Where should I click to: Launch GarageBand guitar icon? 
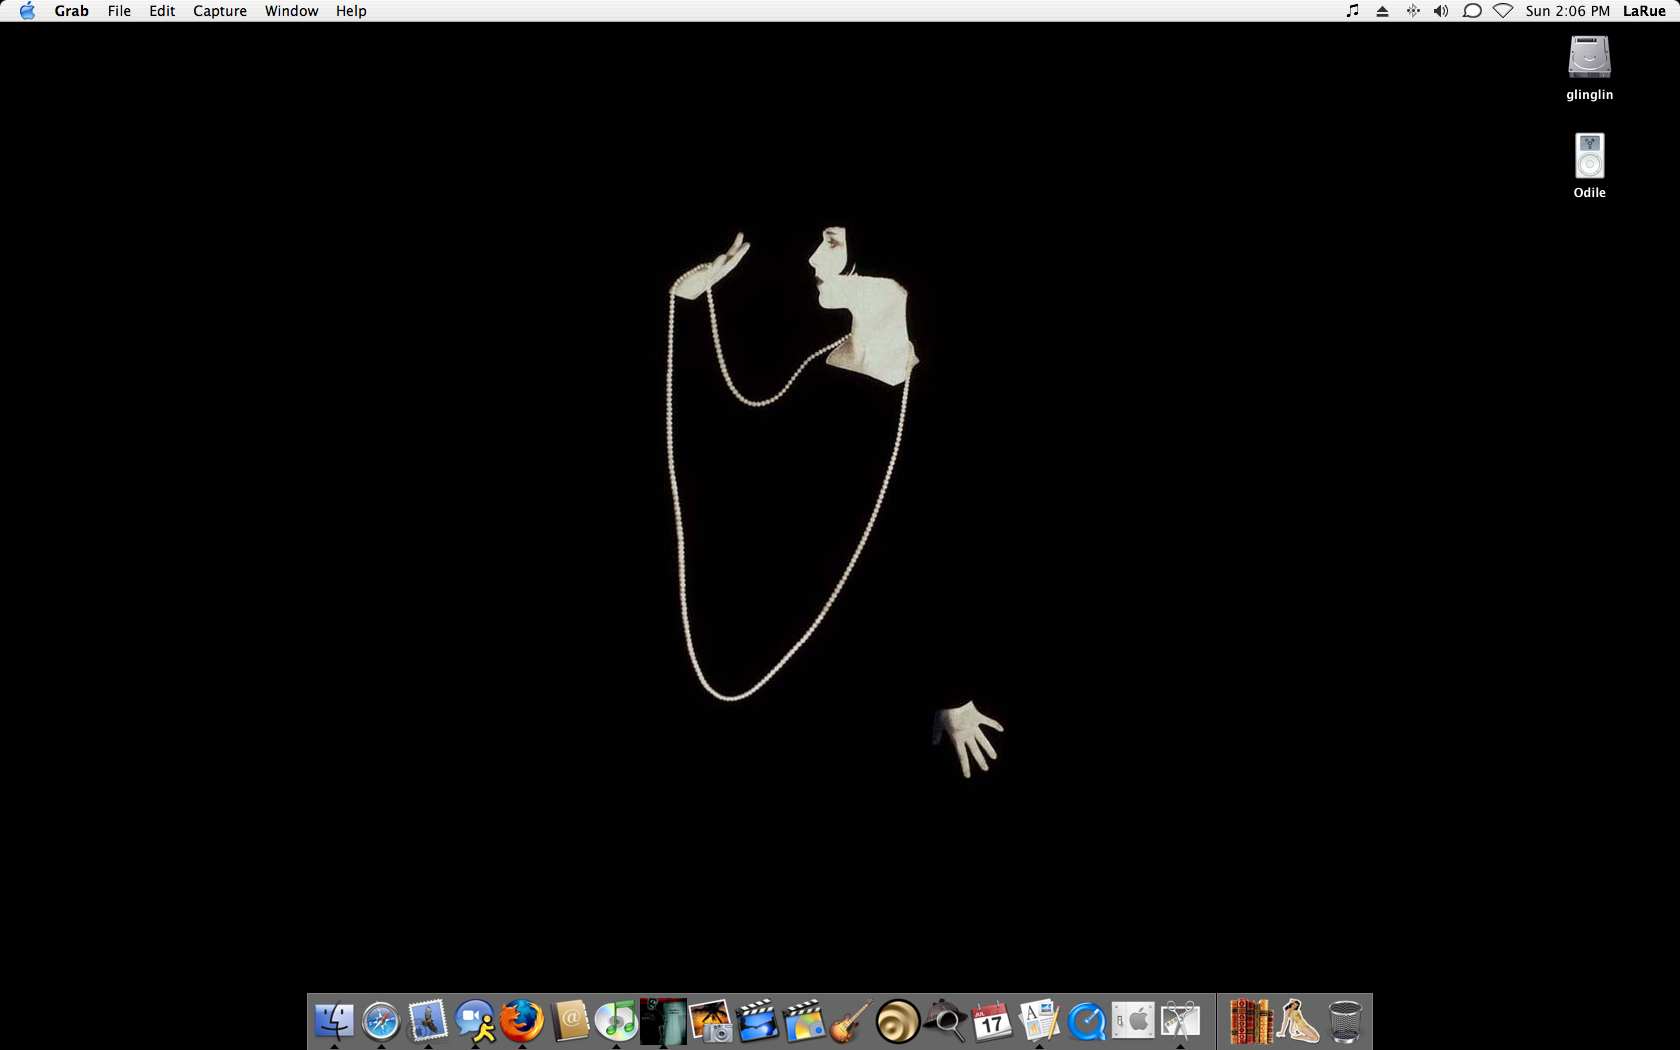coord(851,1021)
